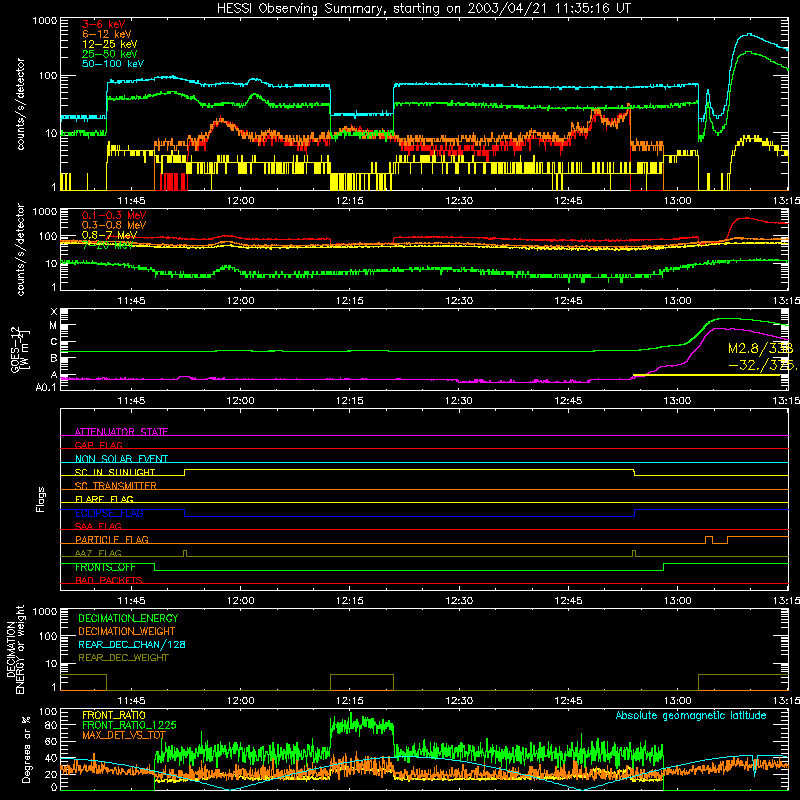
Task: Click the REAR_DEC_CHAN/128 legend label
Action: (x=132, y=644)
